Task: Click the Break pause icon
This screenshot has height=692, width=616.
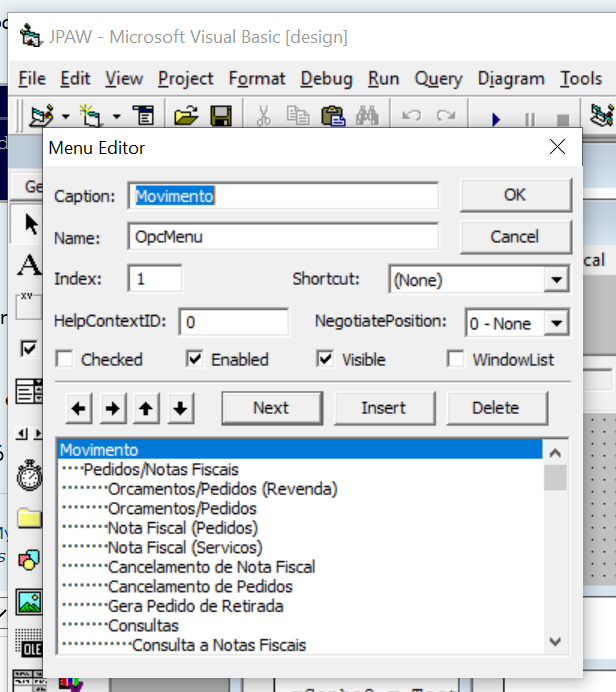Action: coord(530,119)
